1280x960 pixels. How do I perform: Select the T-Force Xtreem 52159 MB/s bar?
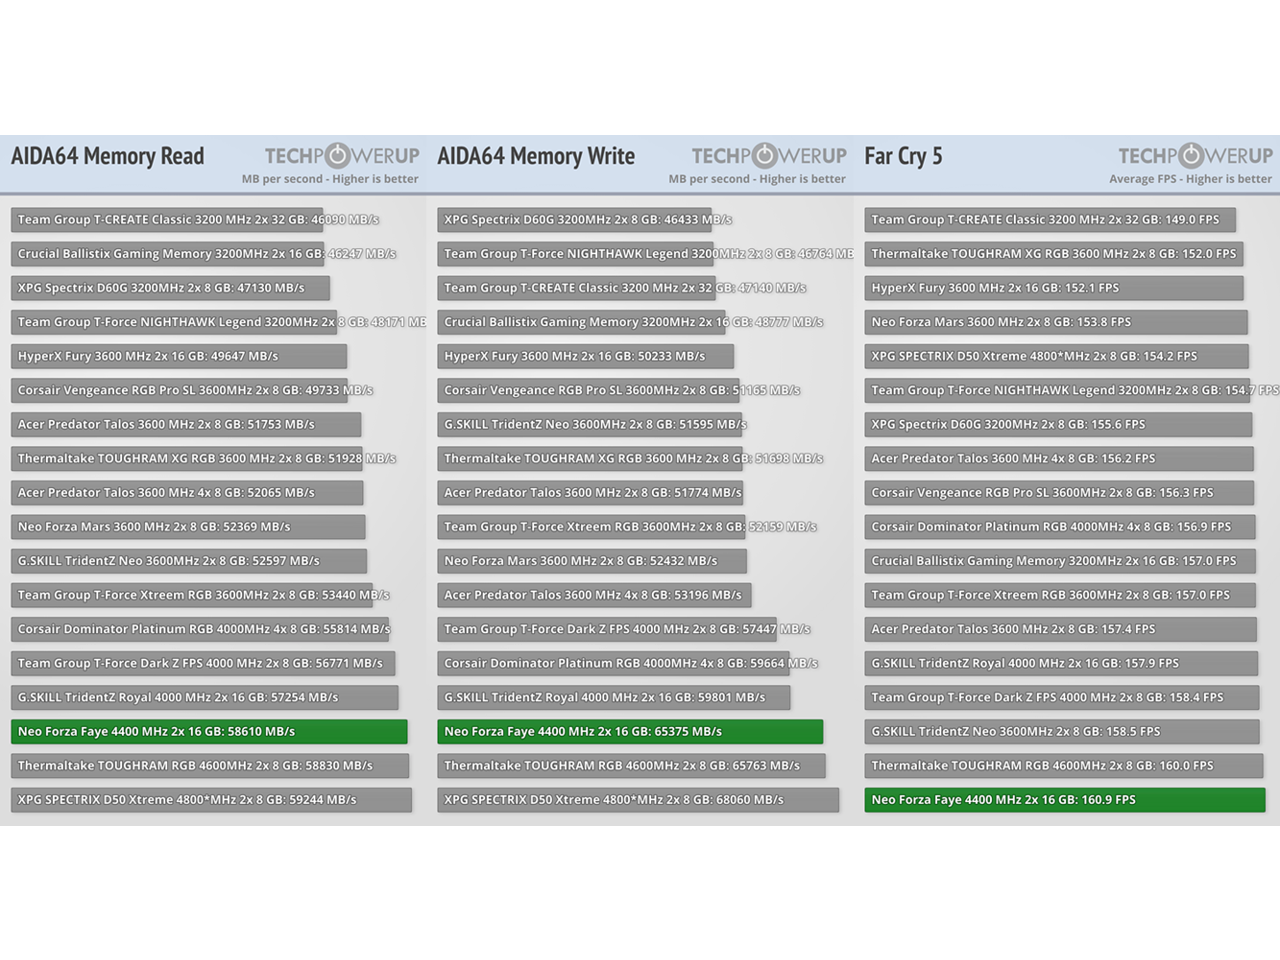[591, 527]
